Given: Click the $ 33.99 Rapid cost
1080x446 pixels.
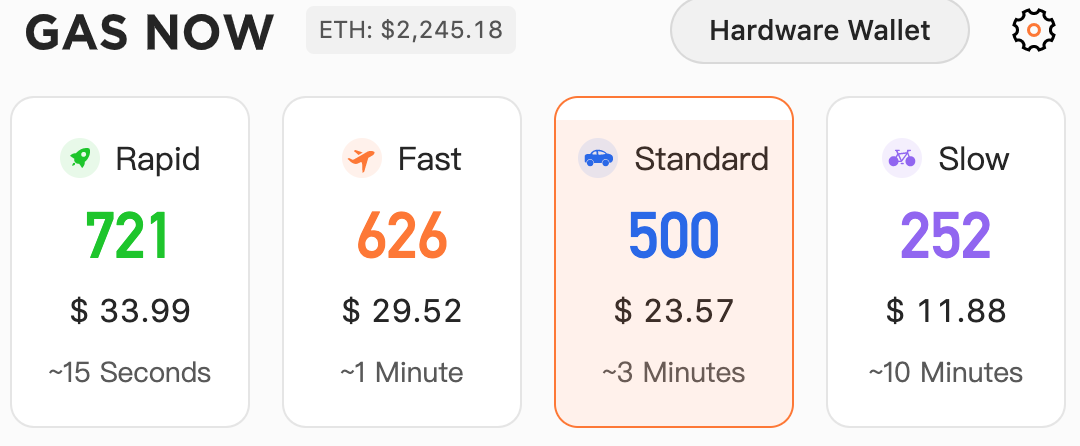Looking at the screenshot, I should pyautogui.click(x=130, y=311).
